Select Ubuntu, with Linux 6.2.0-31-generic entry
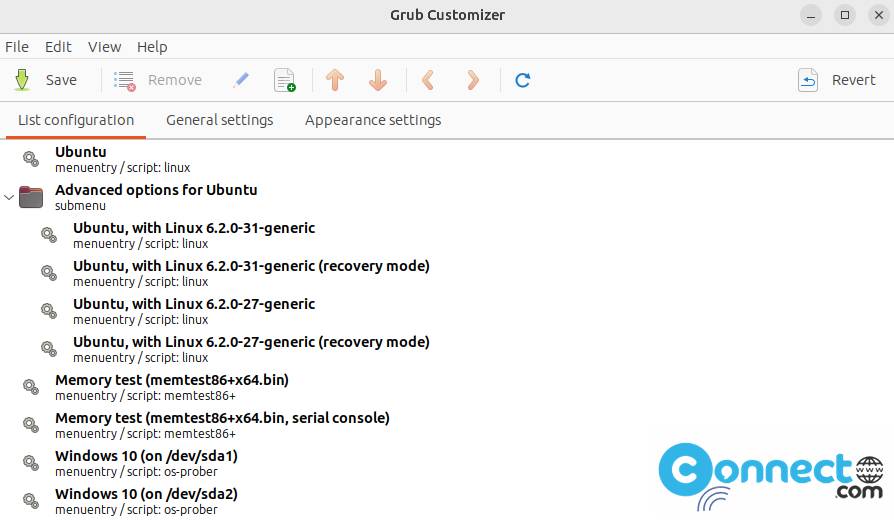 (447, 235)
